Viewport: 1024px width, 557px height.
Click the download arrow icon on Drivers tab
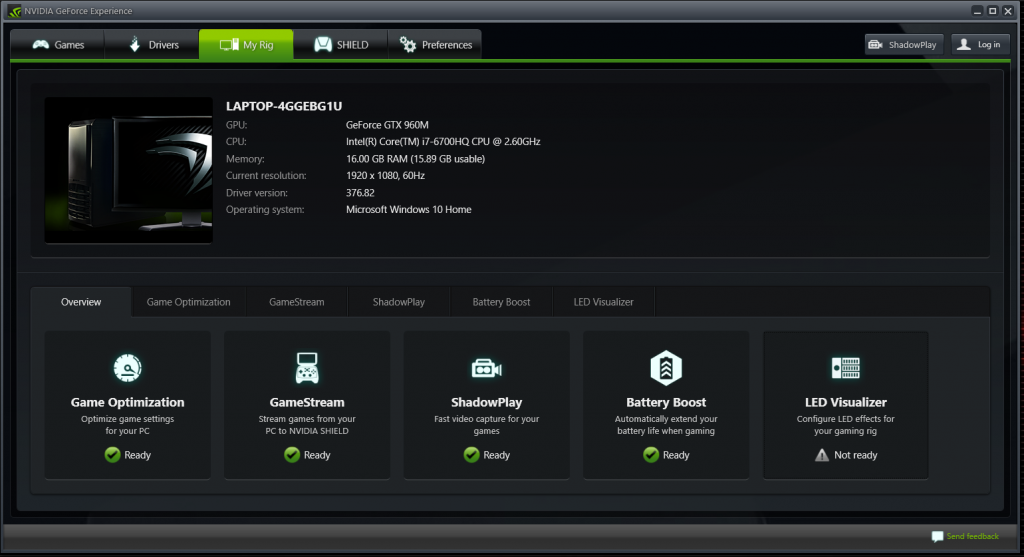pyautogui.click(x=135, y=44)
